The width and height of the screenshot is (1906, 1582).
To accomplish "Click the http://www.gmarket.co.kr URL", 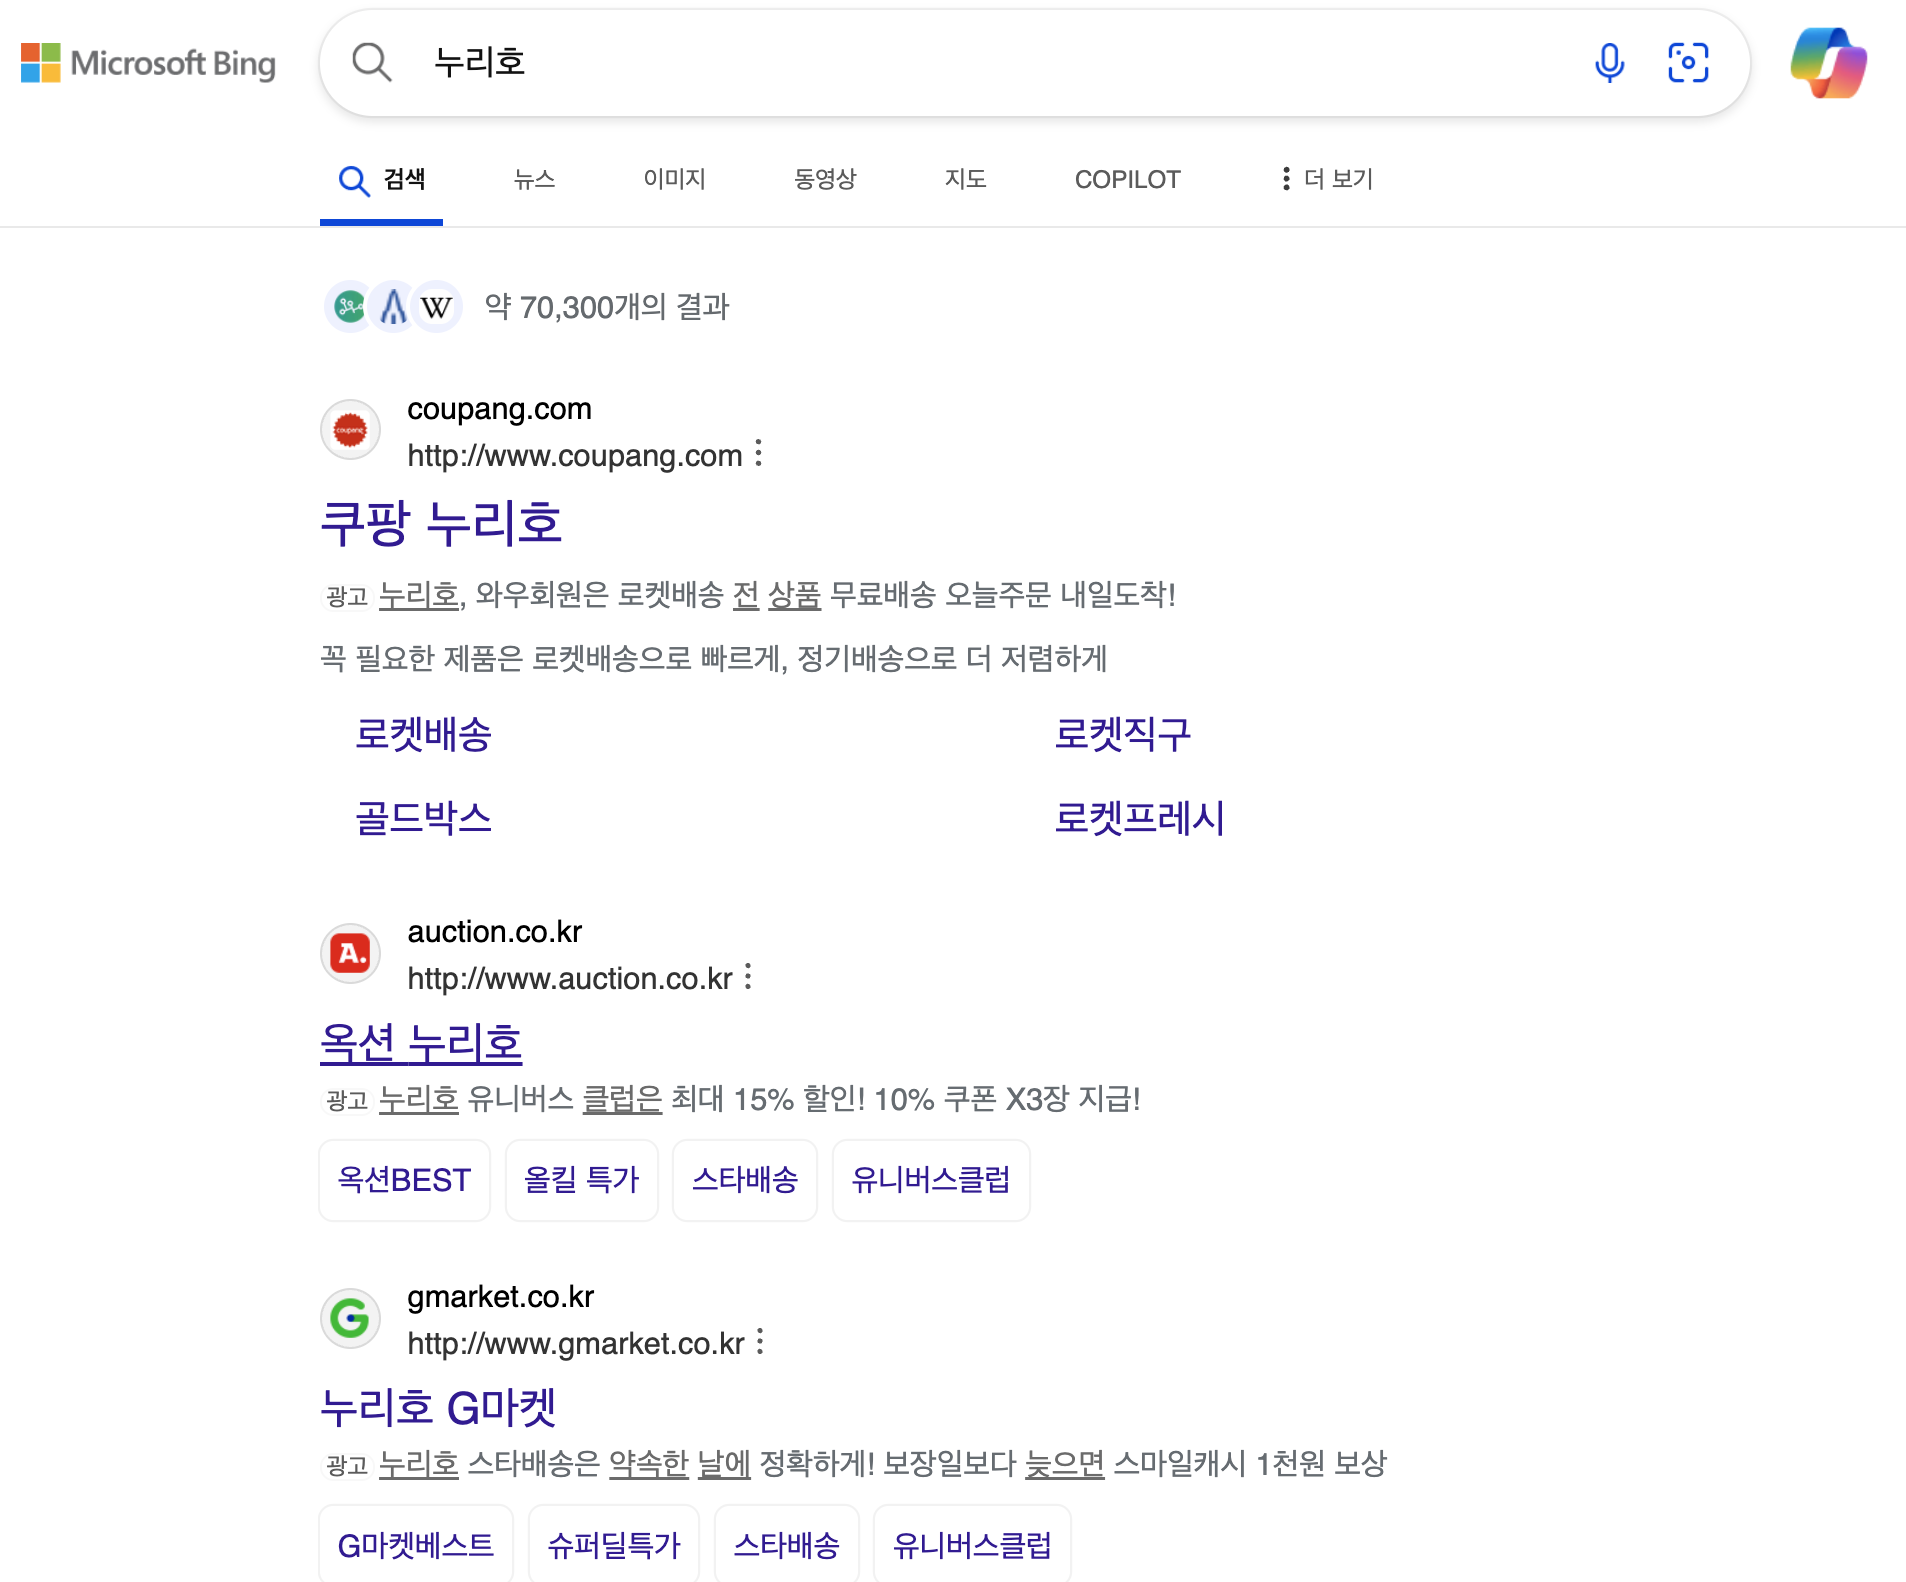I will (576, 1343).
